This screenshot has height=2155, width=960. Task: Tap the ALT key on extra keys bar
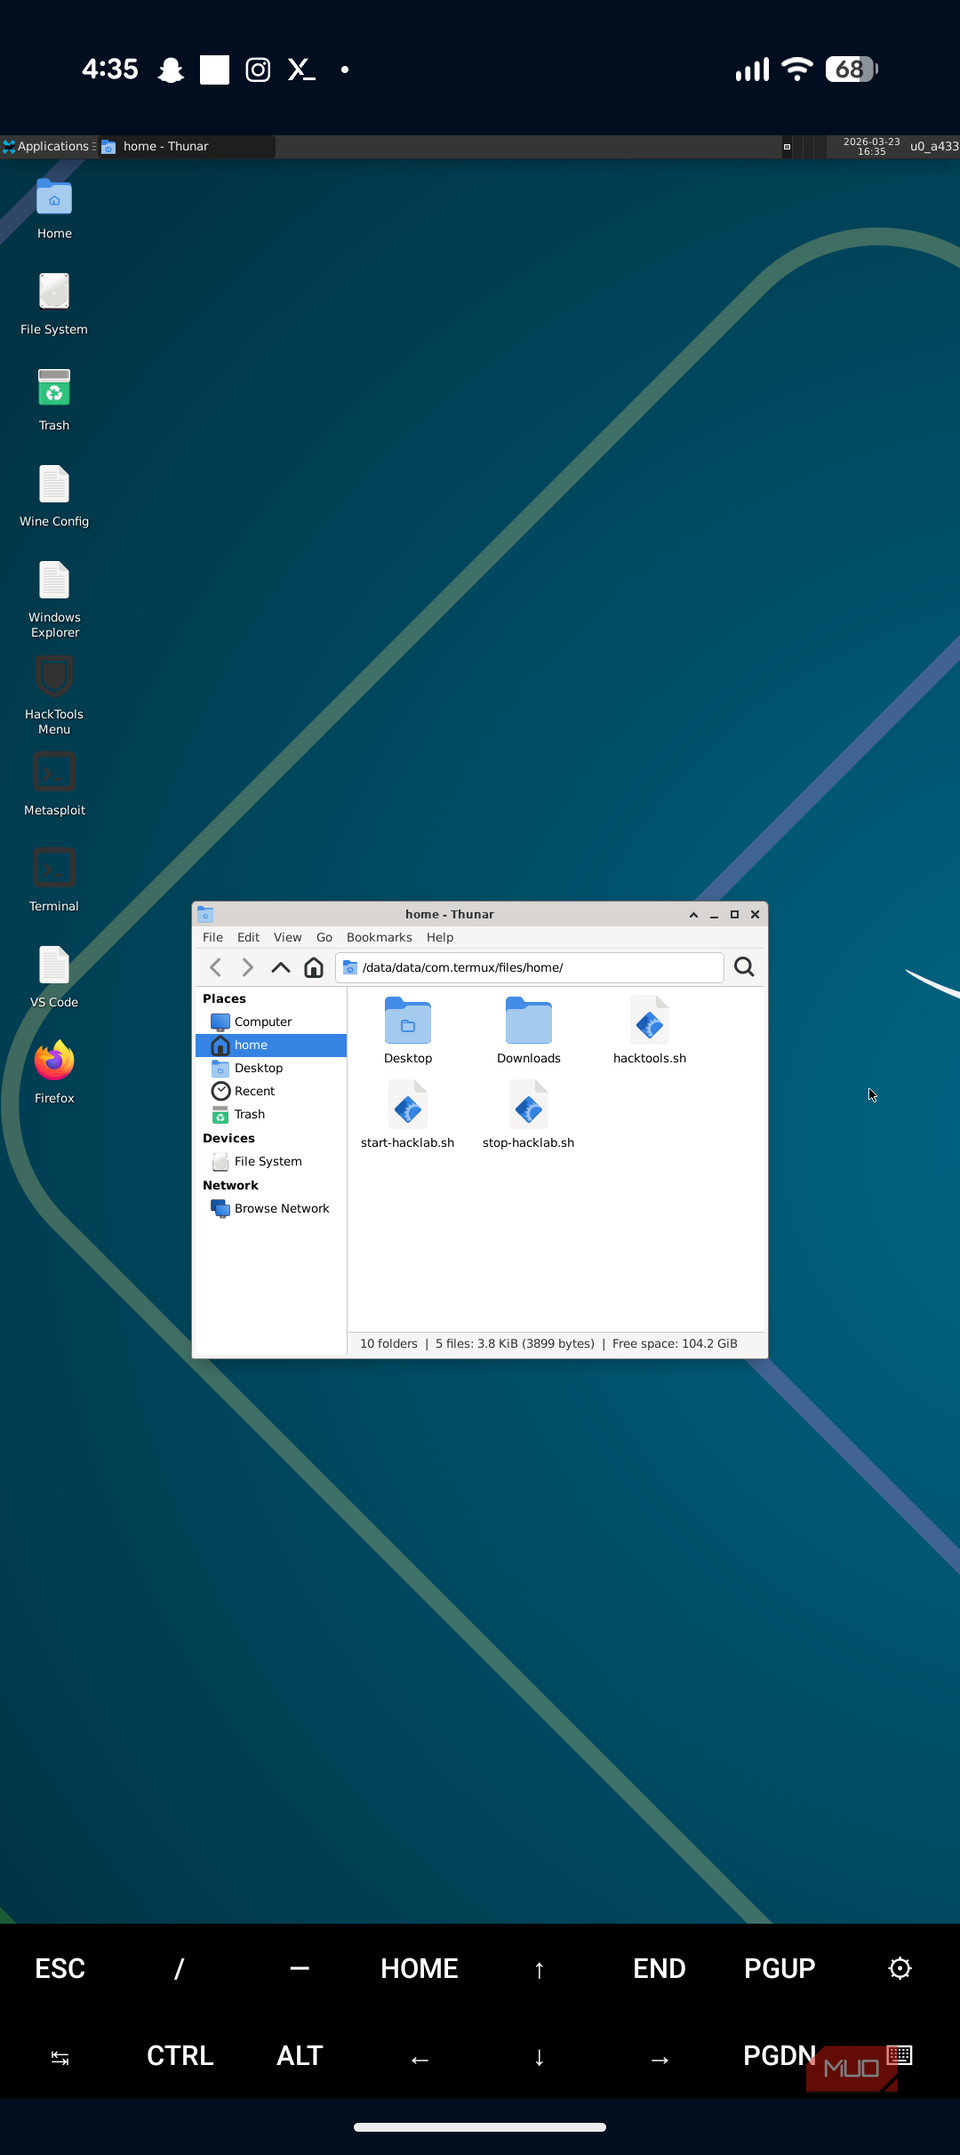click(x=300, y=2055)
